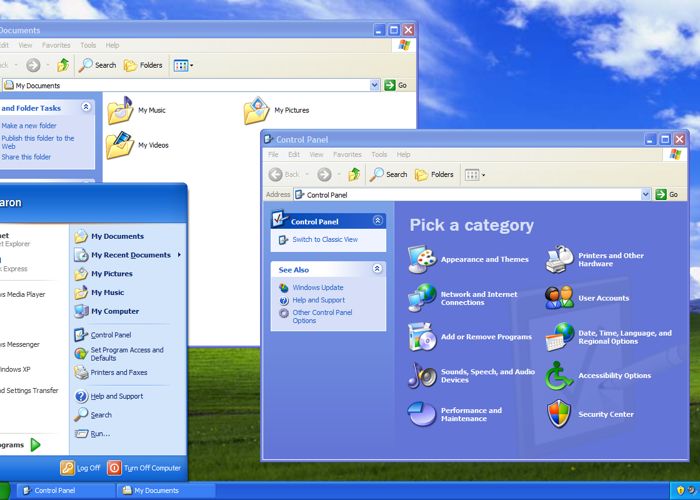
Task: Click Search in the Control Panel toolbar
Action: pyautogui.click(x=388, y=174)
